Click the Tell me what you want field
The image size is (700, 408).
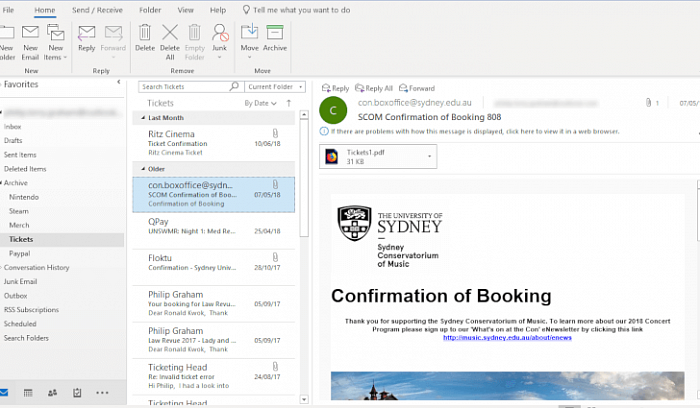click(302, 10)
